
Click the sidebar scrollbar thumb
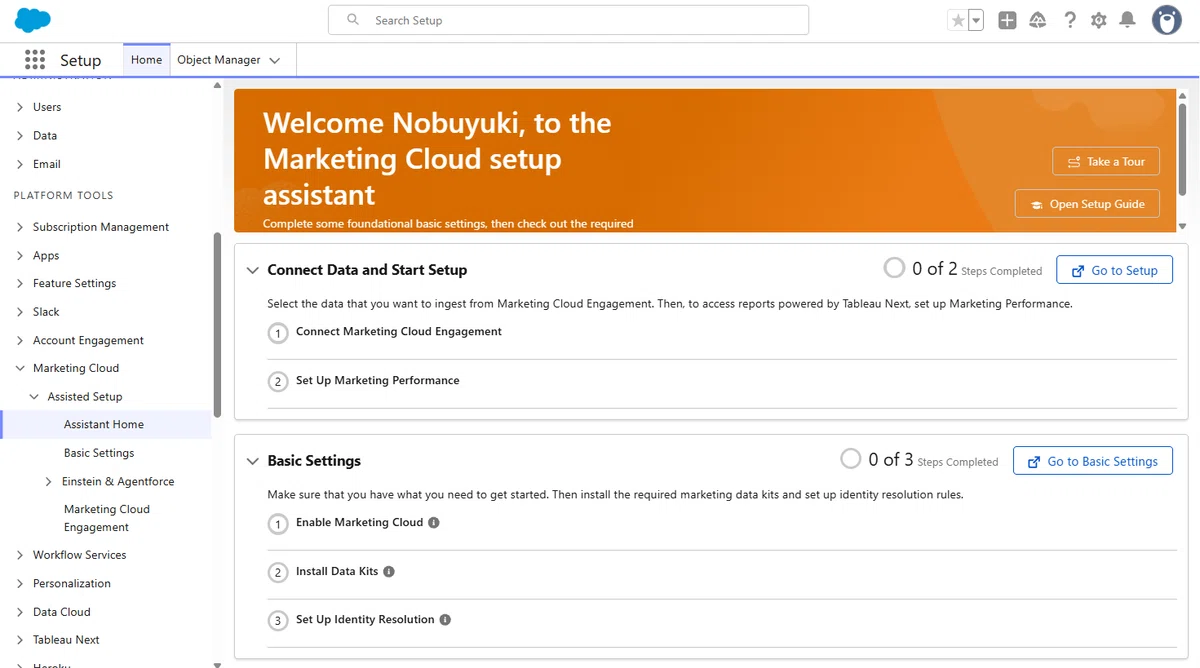[217, 325]
